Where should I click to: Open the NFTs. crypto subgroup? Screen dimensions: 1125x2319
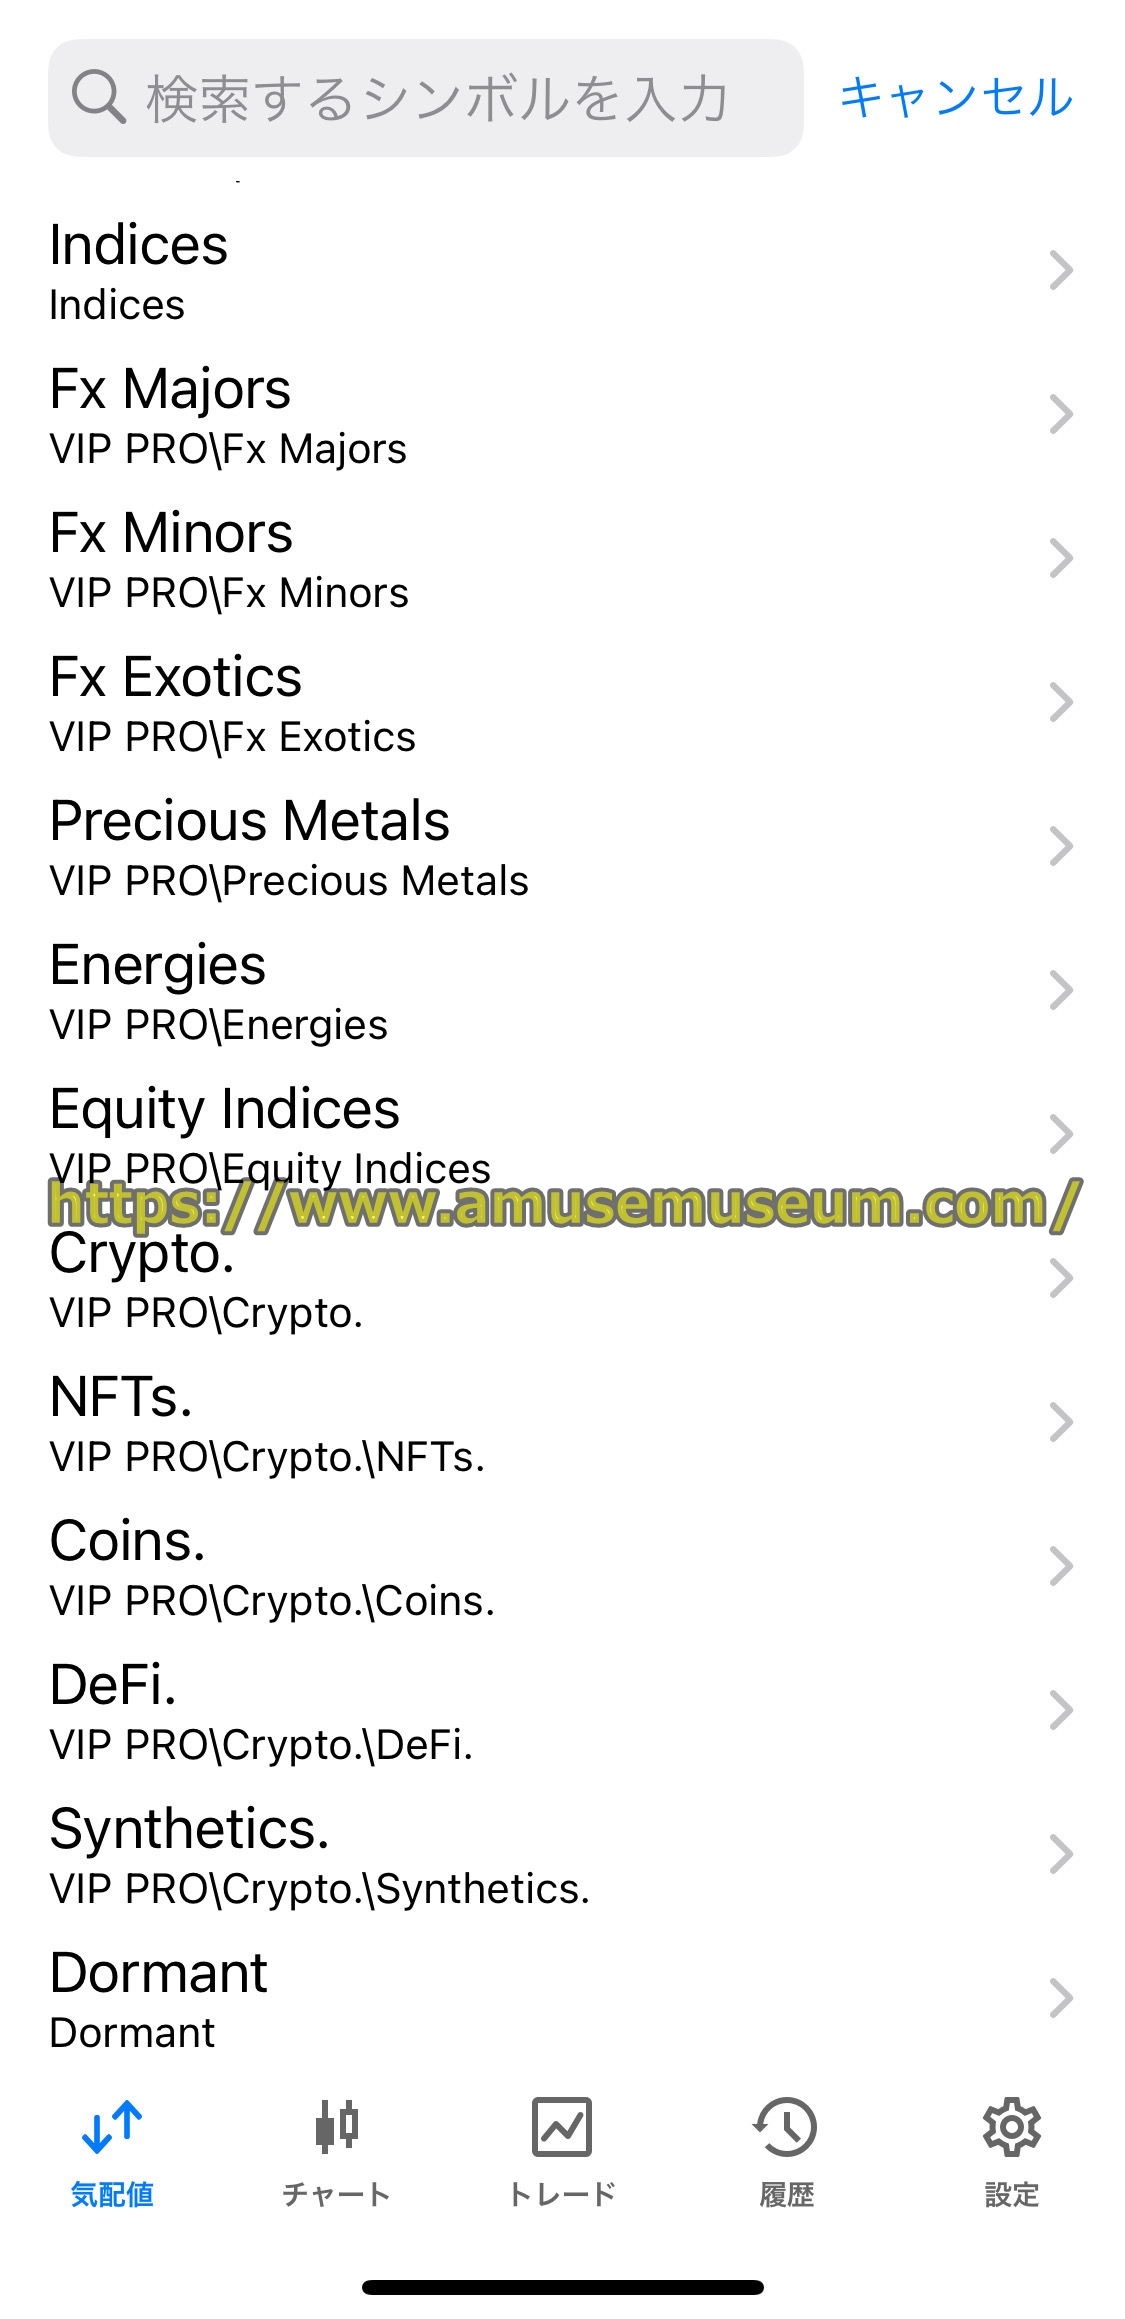pos(562,1423)
